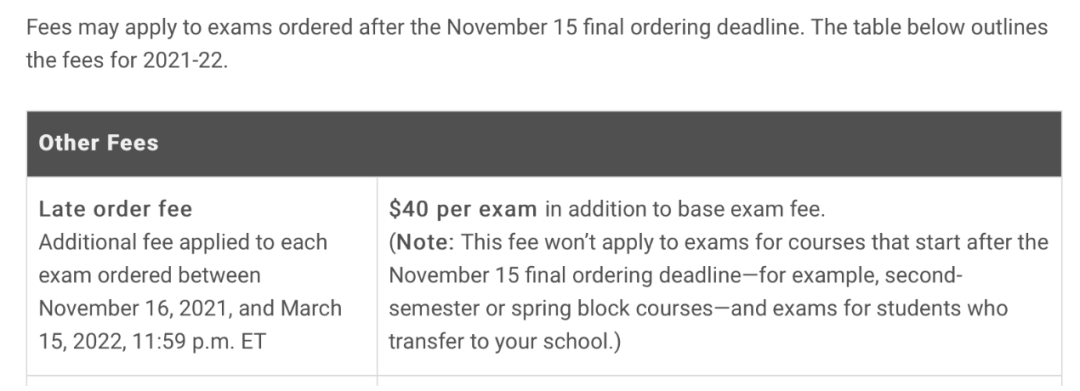Image resolution: width=1080 pixels, height=391 pixels.
Task: Click the '15, 2022, 11:59 p.m. ET' text
Action: (x=152, y=341)
